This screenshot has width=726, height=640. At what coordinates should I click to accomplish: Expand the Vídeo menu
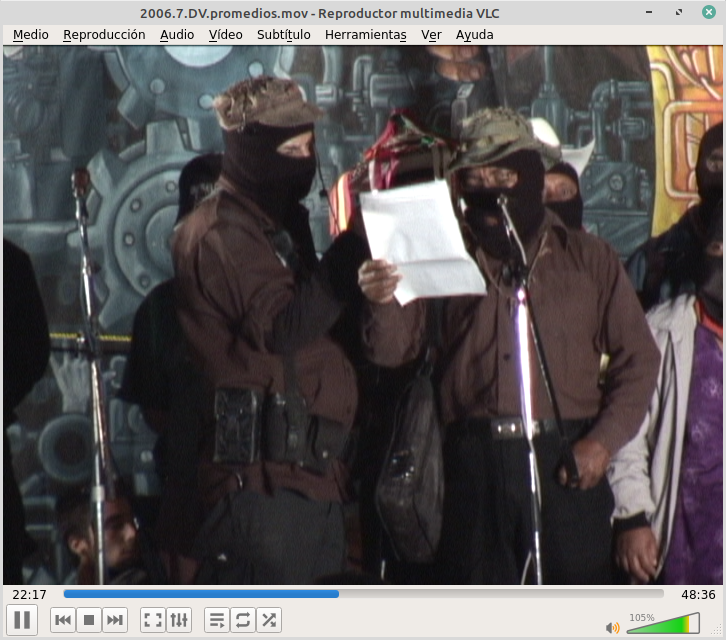225,34
